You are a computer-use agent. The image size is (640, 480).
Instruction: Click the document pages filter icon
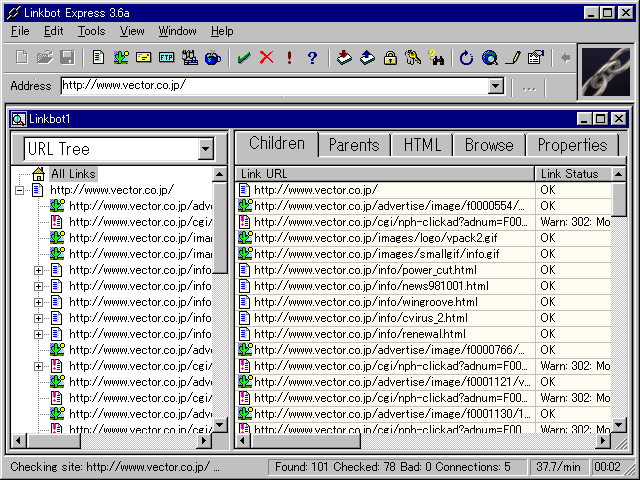(x=98, y=58)
